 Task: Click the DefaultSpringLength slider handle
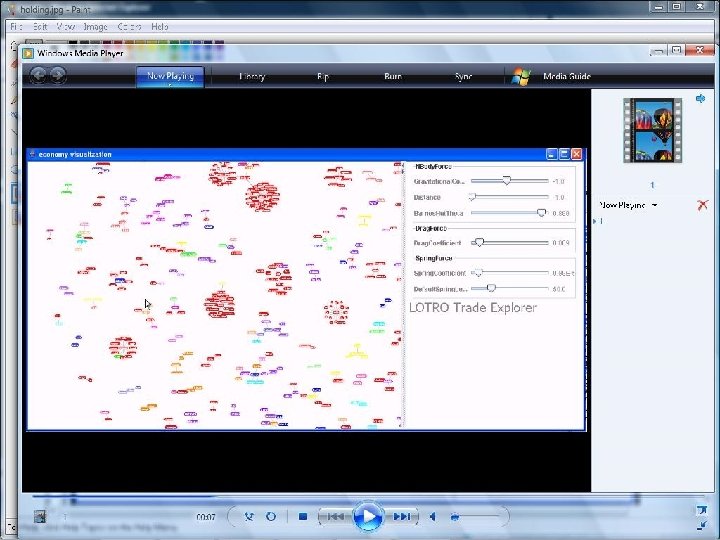pyautogui.click(x=491, y=288)
